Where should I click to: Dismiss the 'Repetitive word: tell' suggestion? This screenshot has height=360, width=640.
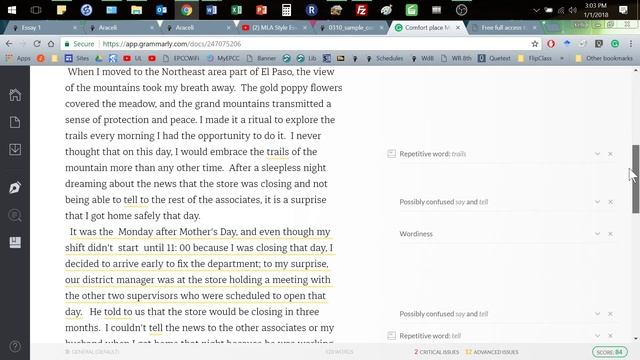610,336
